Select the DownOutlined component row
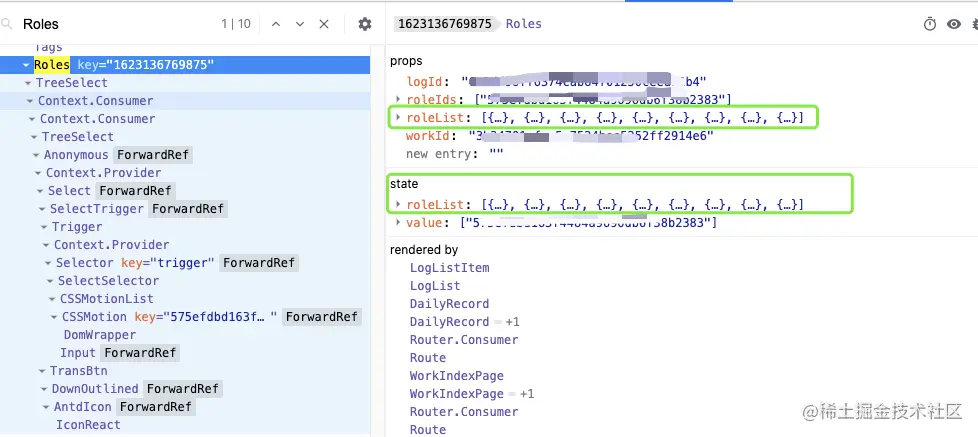Screen dimensions: 978x437 185,389
